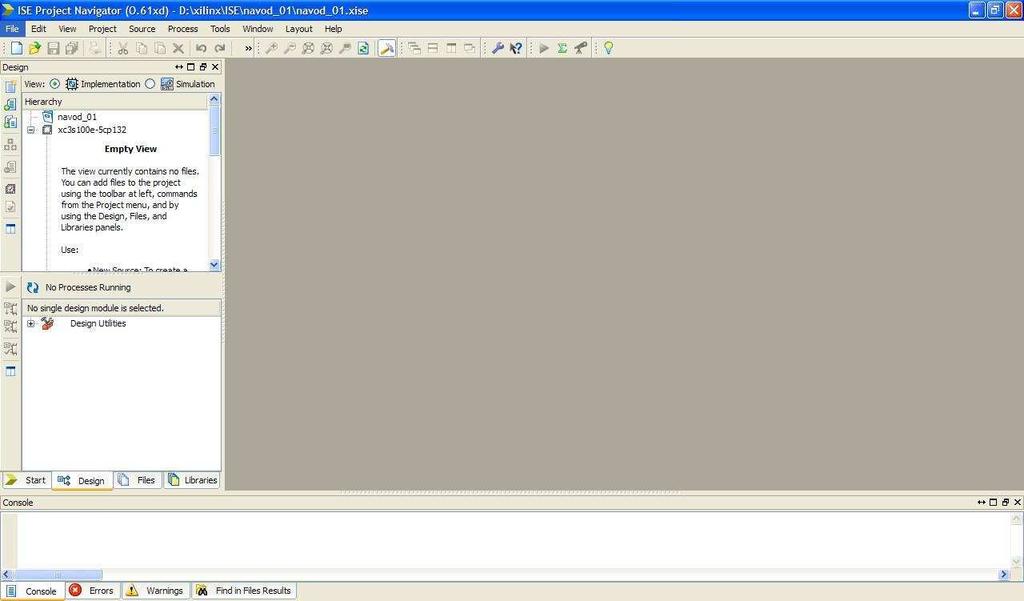Click the wrench settings toolbar icon
Screen dimensions: 1024x601
click(498, 48)
